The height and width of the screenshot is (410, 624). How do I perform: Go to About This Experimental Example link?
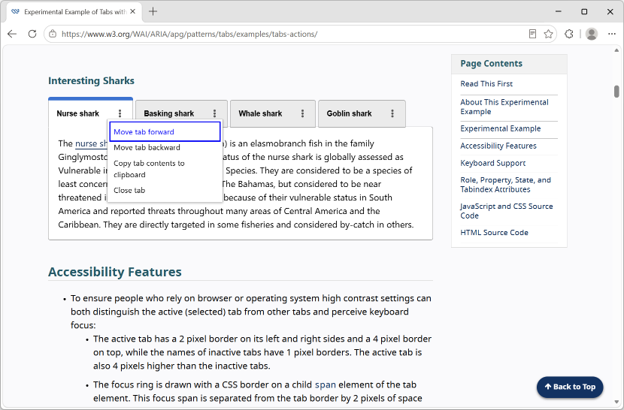[x=504, y=107]
